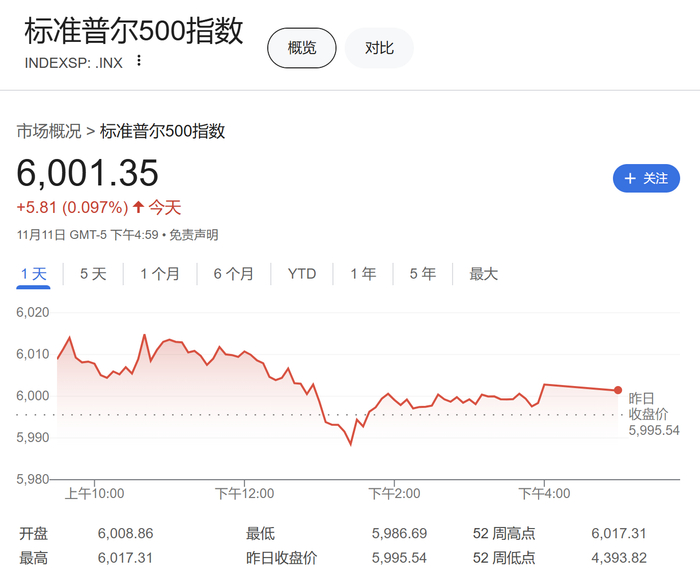This screenshot has width=700, height=572.
Task: Select the 概览 tab
Action: pos(302,48)
